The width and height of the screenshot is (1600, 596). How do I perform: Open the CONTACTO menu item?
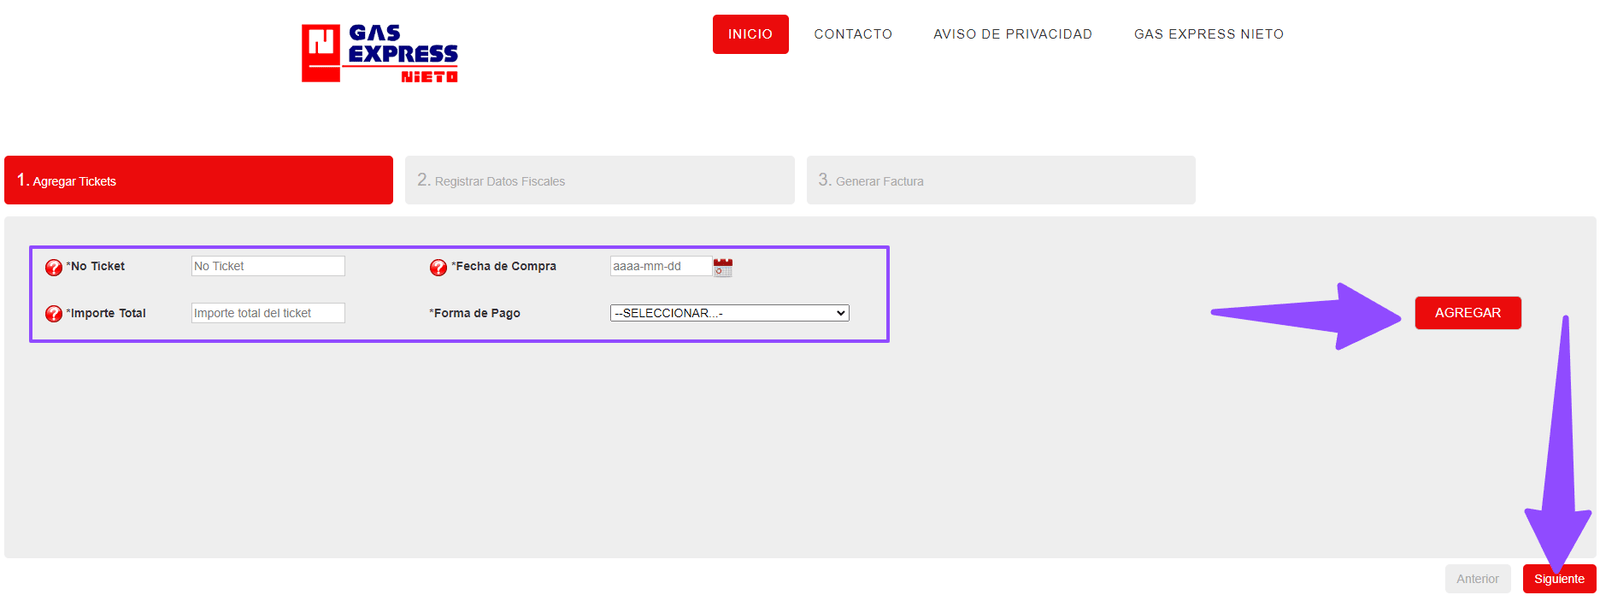coord(853,34)
